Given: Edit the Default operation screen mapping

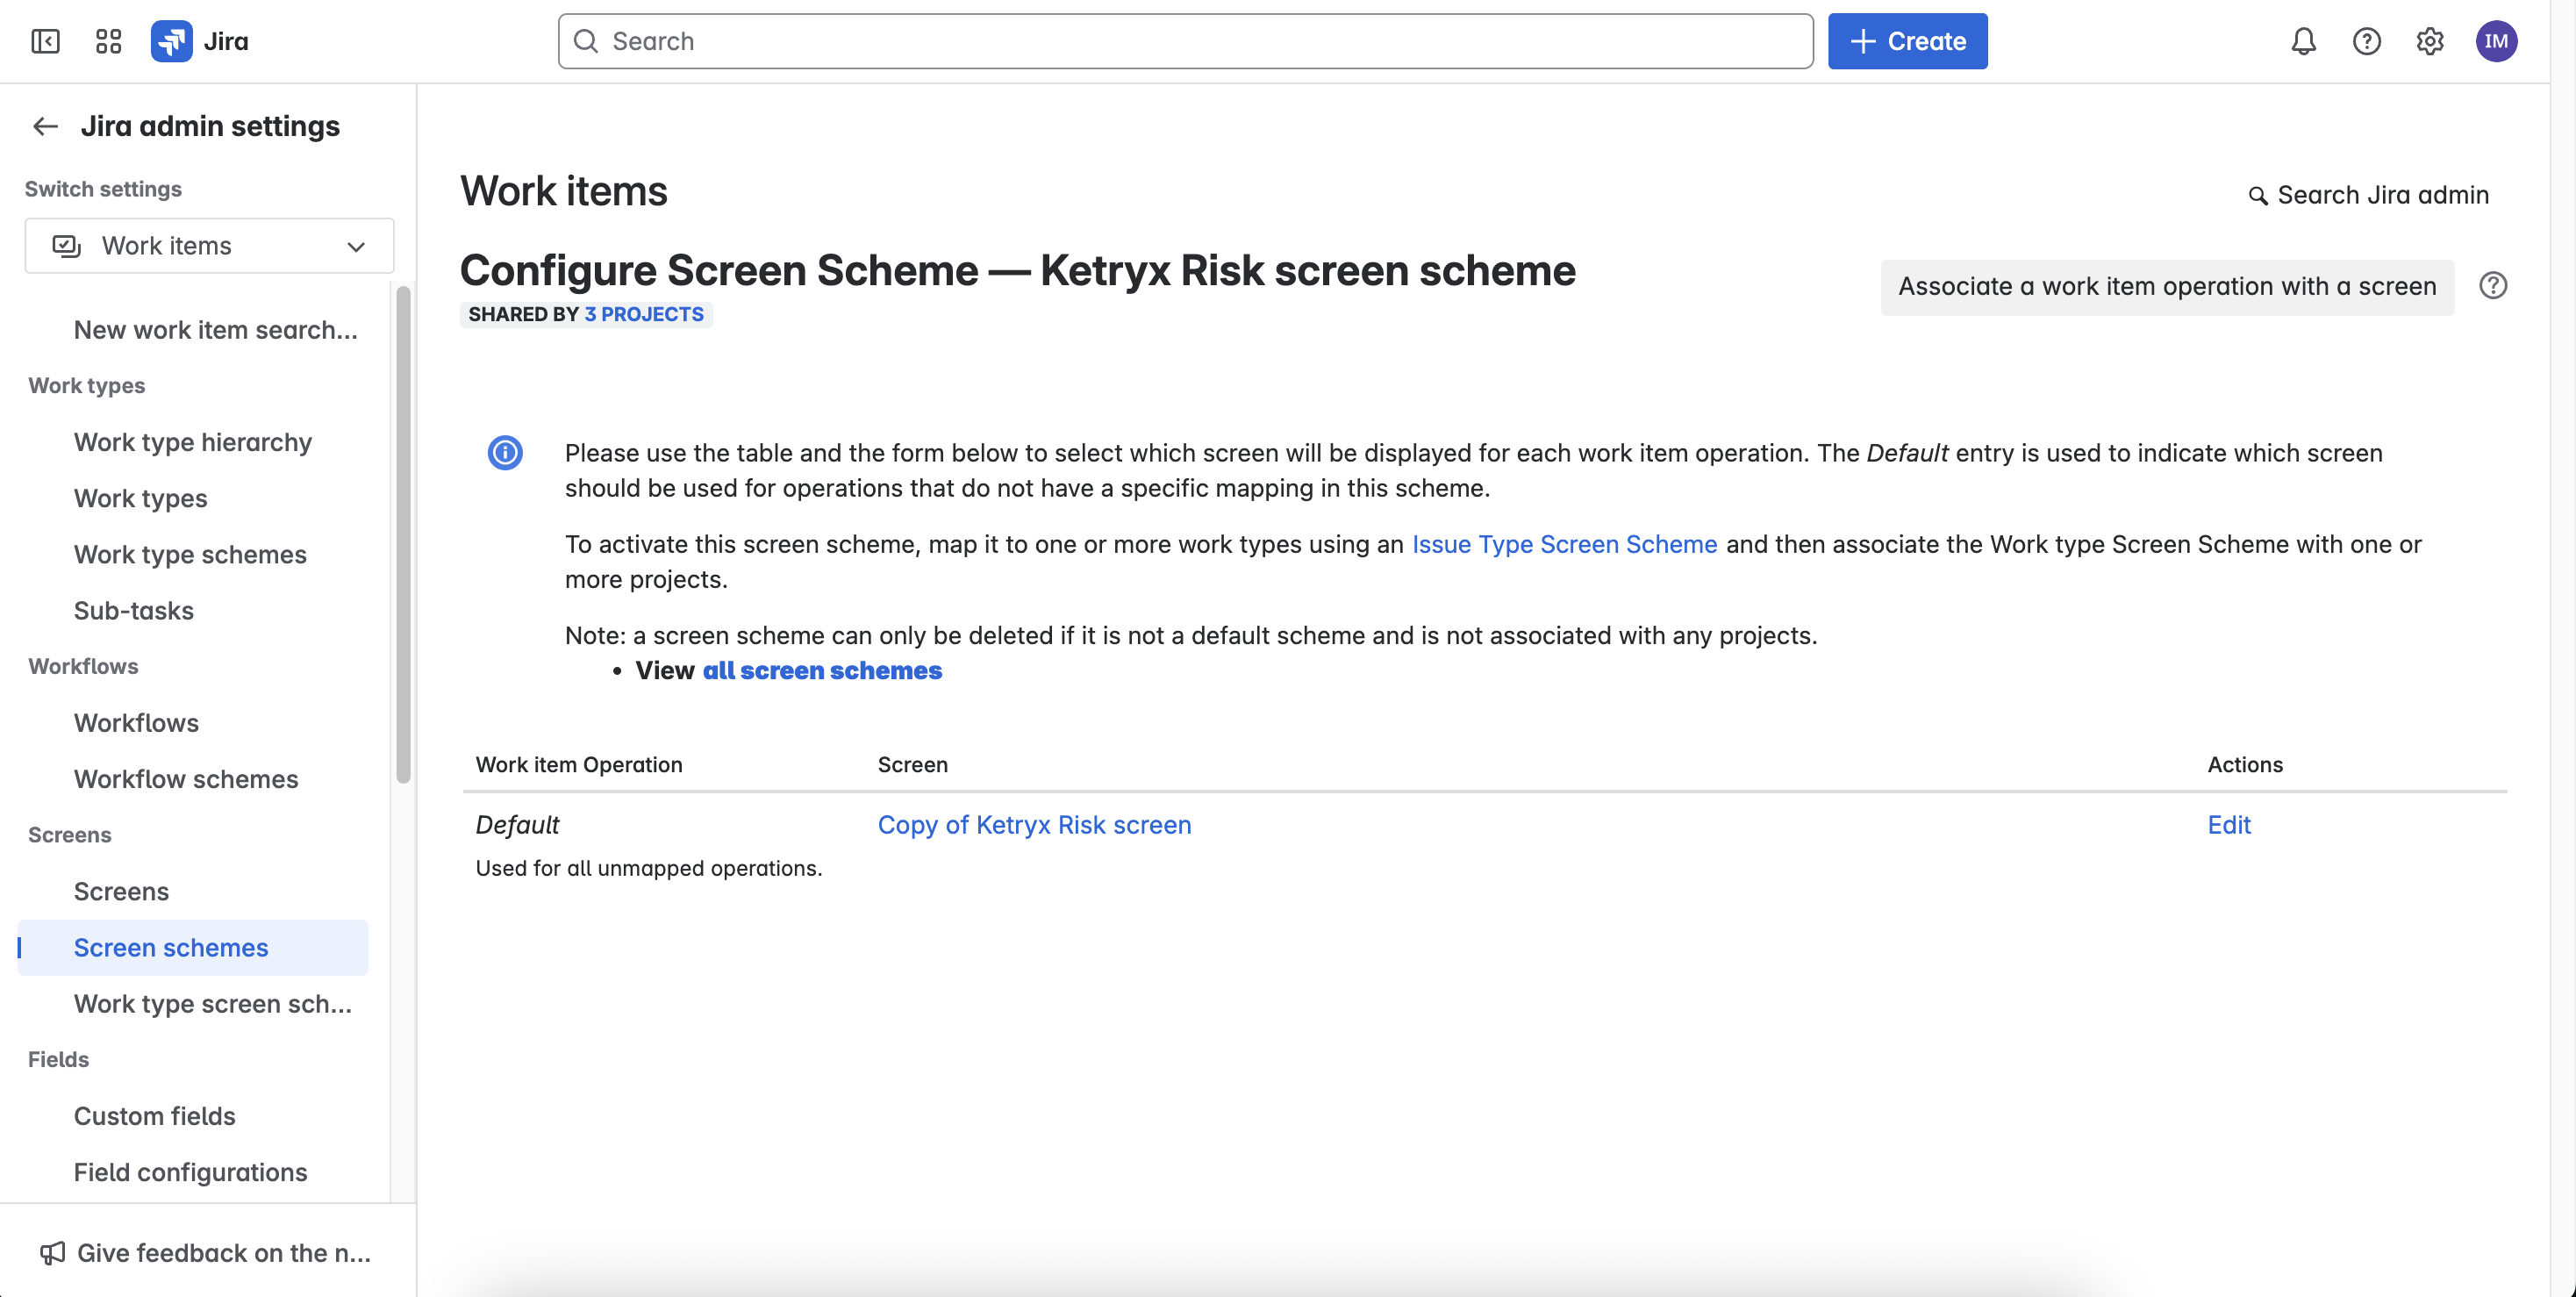Looking at the screenshot, I should pos(2229,825).
